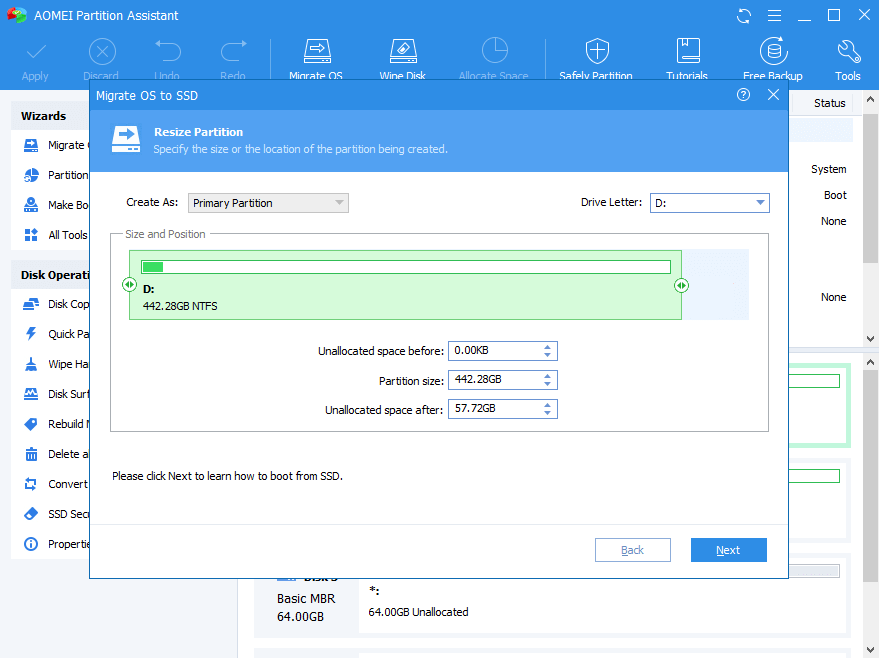This screenshot has height=658, width=879.
Task: Click the Boot status cell
Action: point(835,195)
